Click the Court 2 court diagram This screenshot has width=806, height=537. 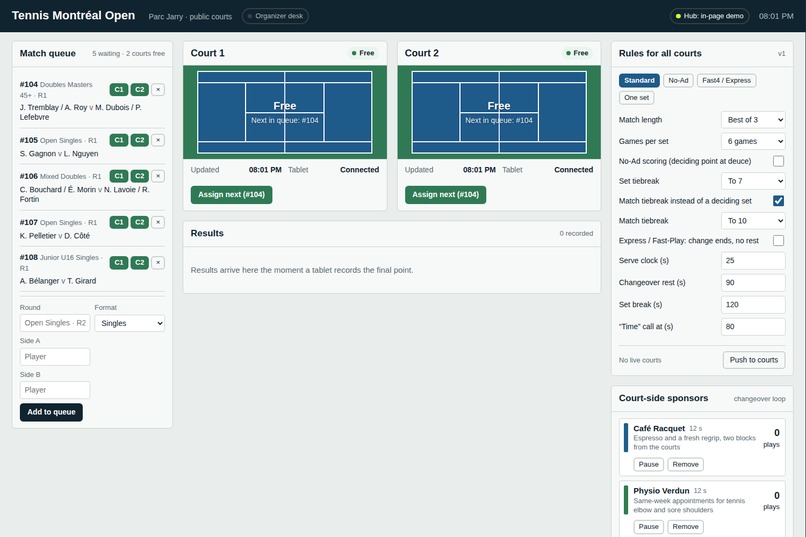(x=499, y=112)
